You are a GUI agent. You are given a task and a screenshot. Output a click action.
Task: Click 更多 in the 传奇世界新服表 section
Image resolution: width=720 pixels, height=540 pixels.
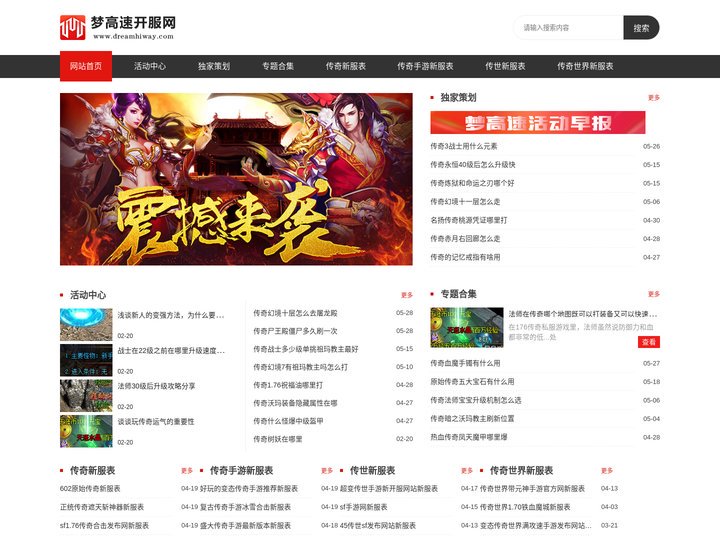[607, 471]
